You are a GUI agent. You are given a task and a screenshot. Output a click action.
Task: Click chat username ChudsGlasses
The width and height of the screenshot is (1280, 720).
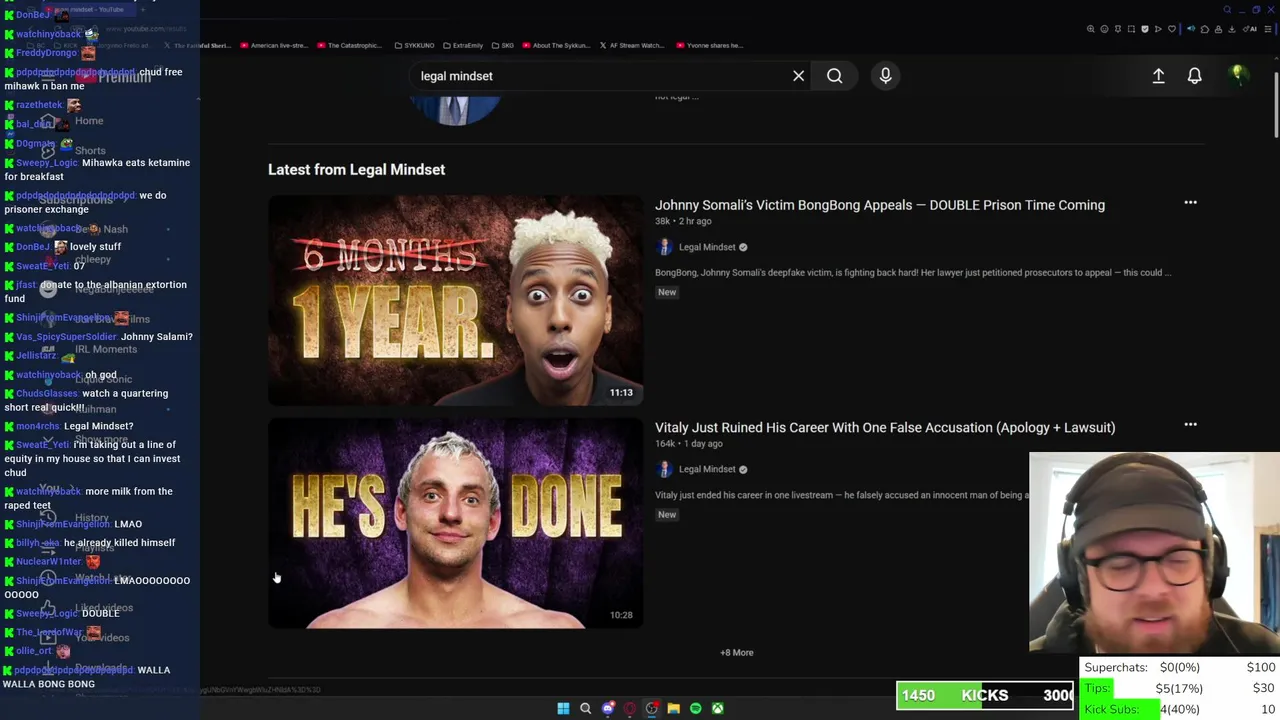[x=46, y=394]
